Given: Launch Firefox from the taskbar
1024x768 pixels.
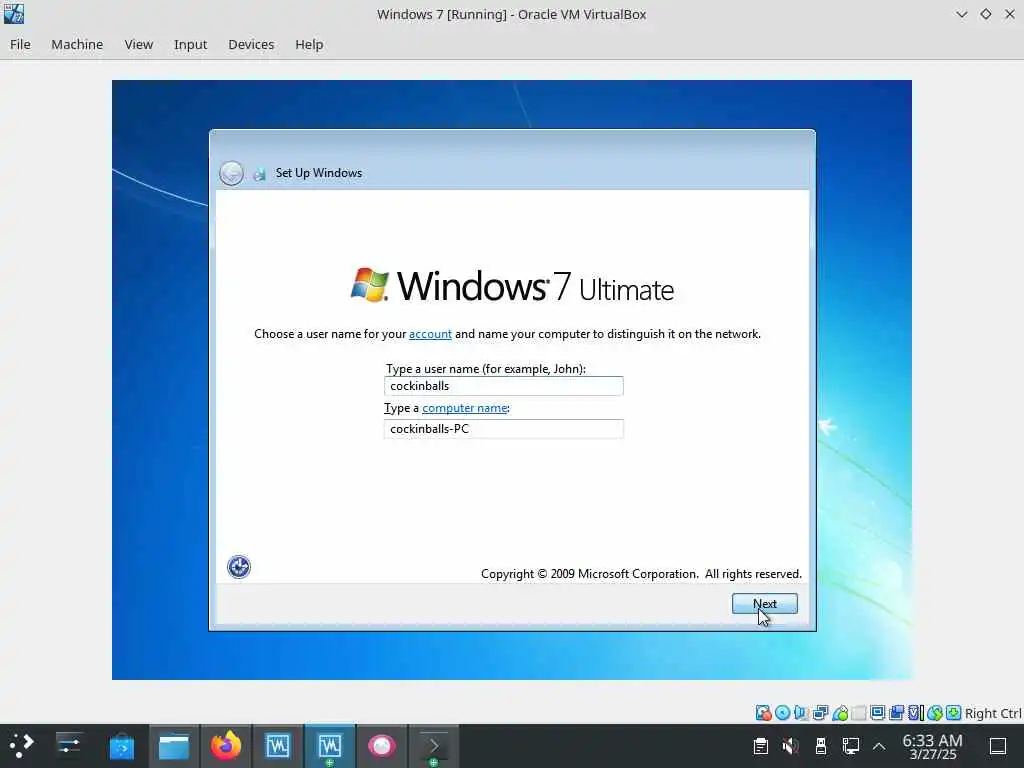Looking at the screenshot, I should pos(225,746).
